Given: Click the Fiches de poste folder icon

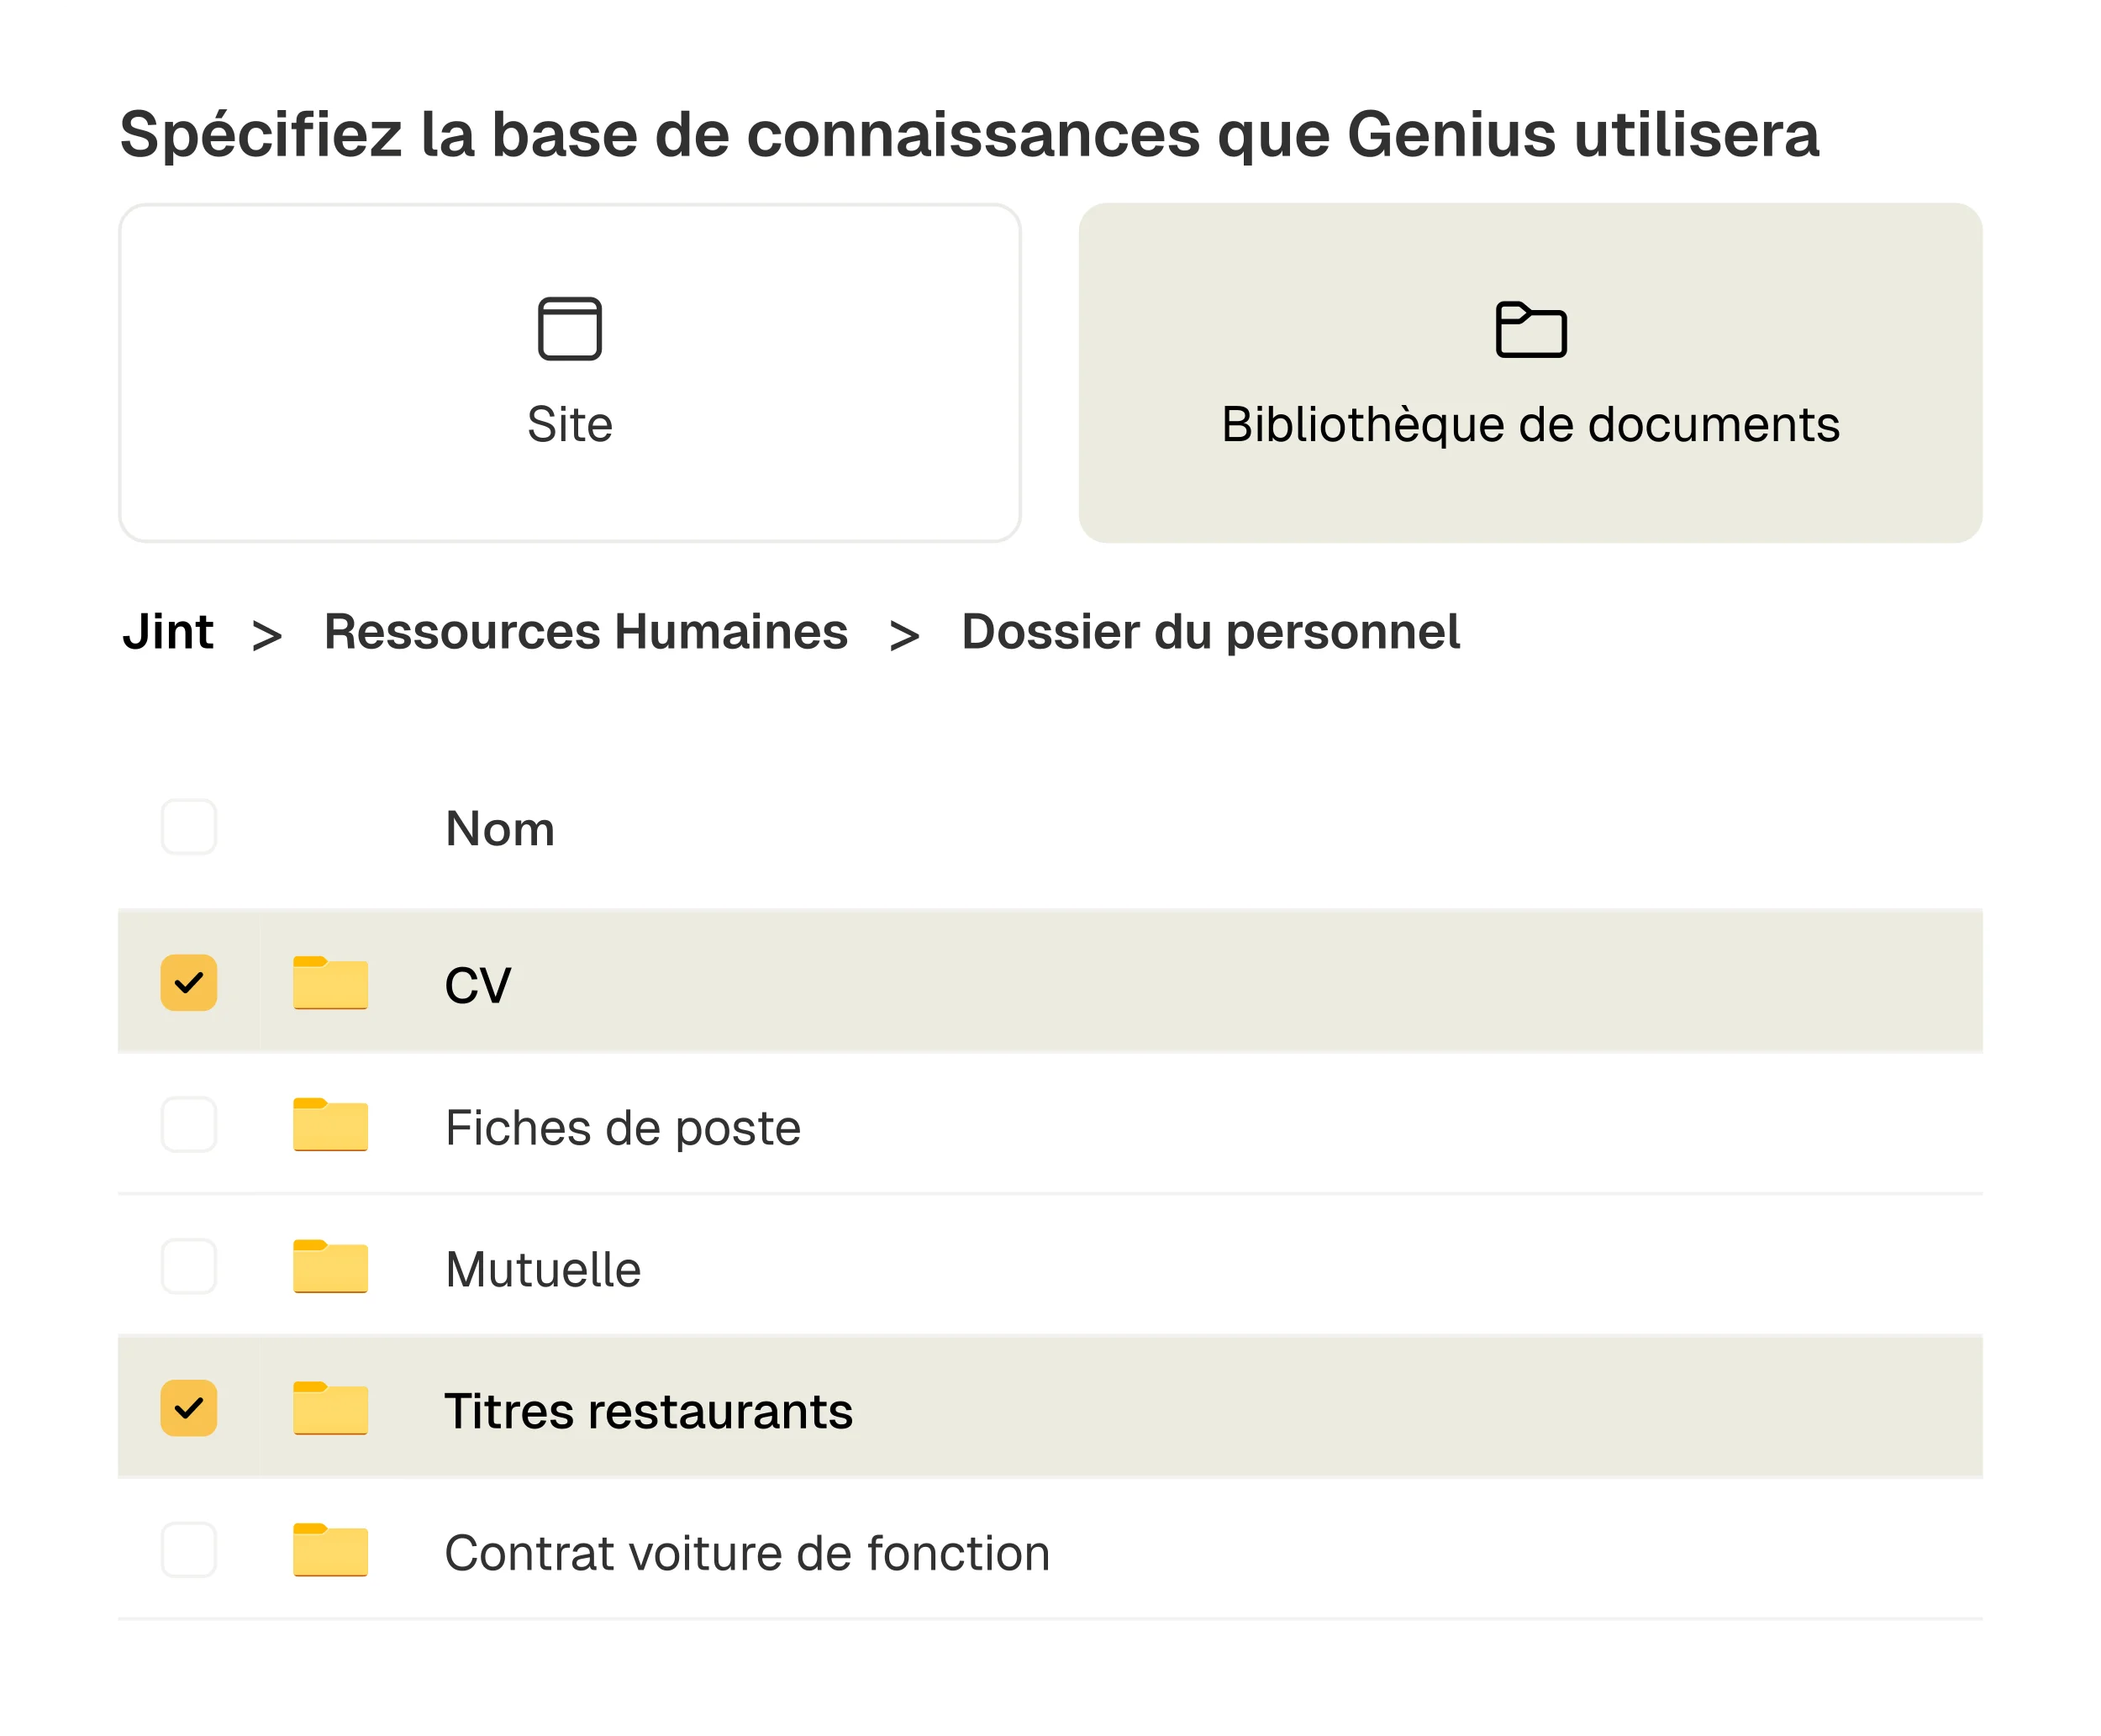Looking at the screenshot, I should click(330, 1125).
